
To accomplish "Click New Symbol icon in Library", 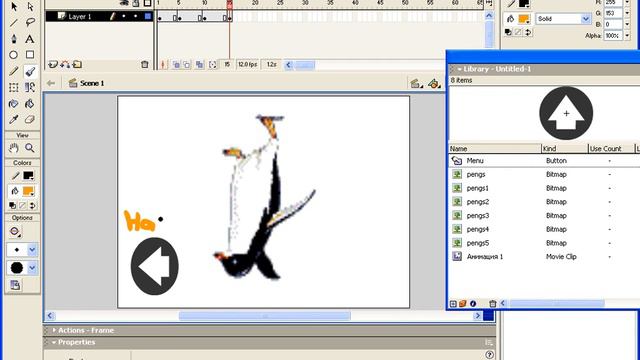I will (x=453, y=304).
